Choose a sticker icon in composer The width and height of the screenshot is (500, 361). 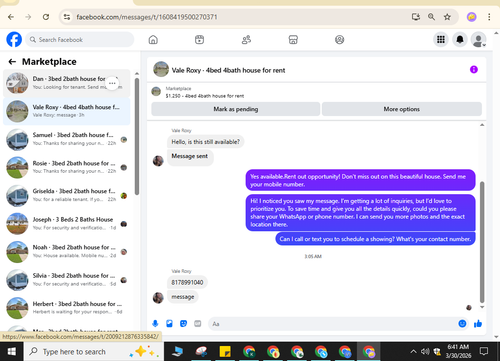(x=183, y=323)
